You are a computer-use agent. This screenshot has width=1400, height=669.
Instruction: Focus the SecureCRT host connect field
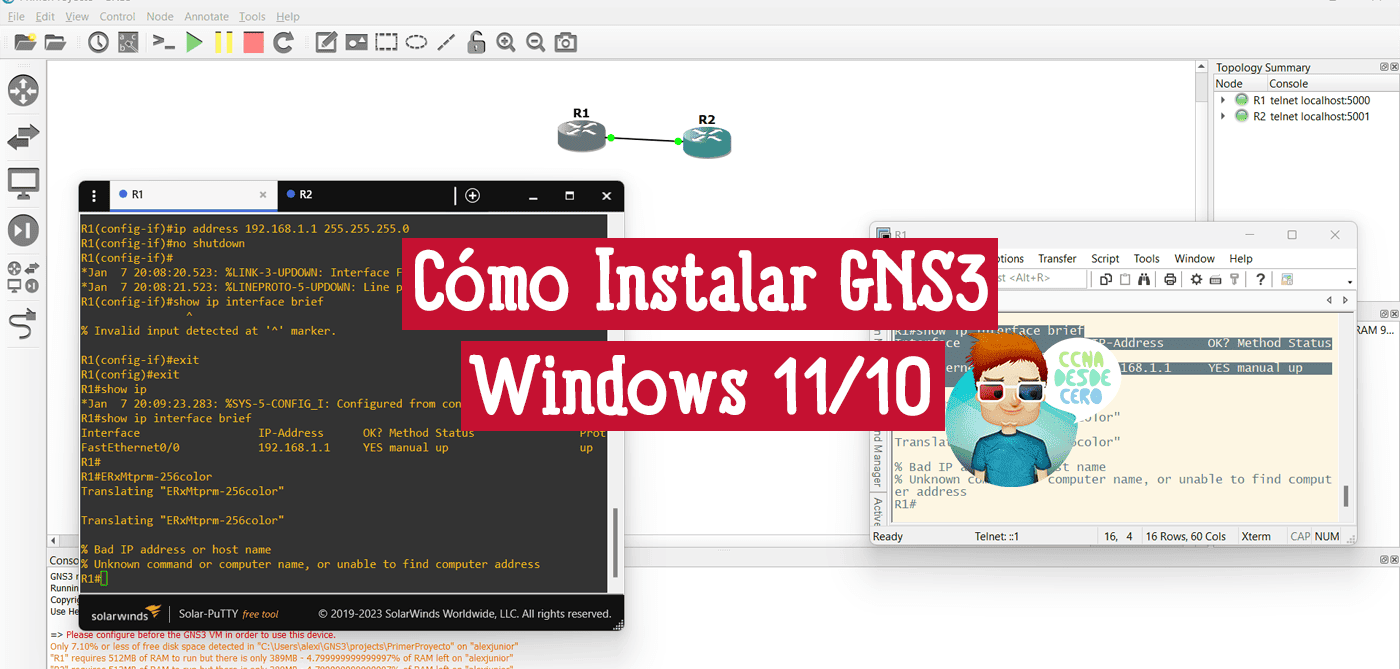[x=1043, y=279]
